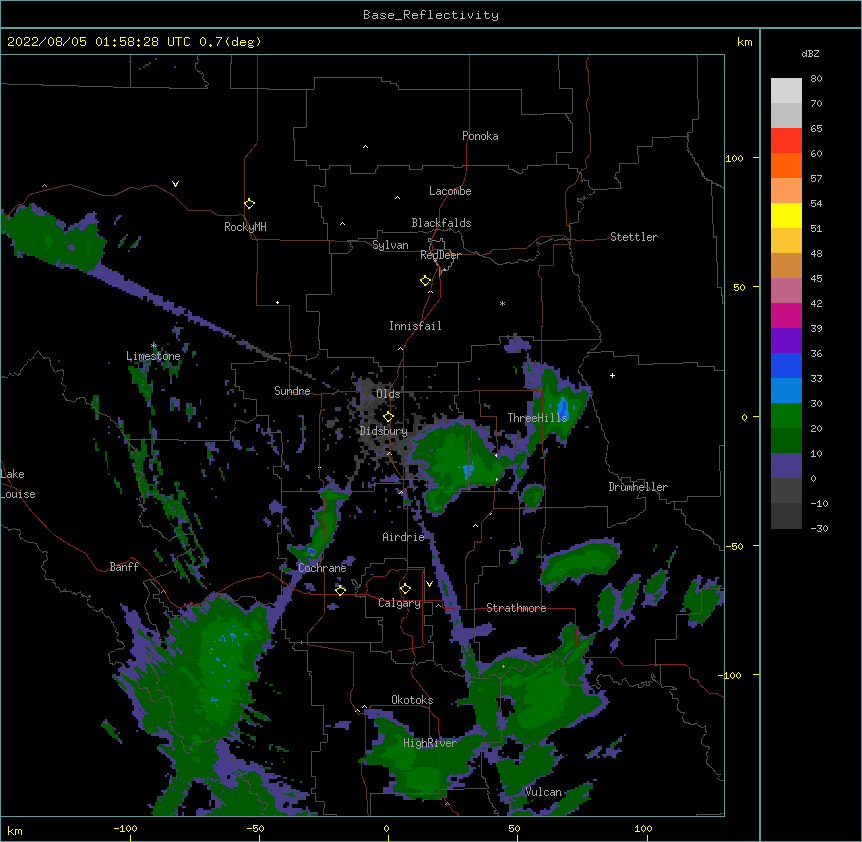Click the Sylvan label on map
Screen dimensions: 862x842
pos(390,245)
